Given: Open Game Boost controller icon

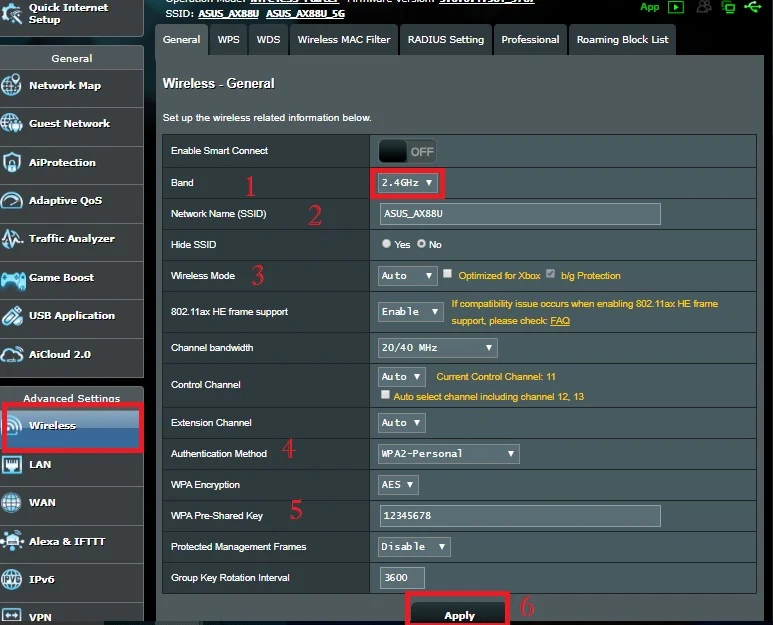Looking at the screenshot, I should coord(13,278).
